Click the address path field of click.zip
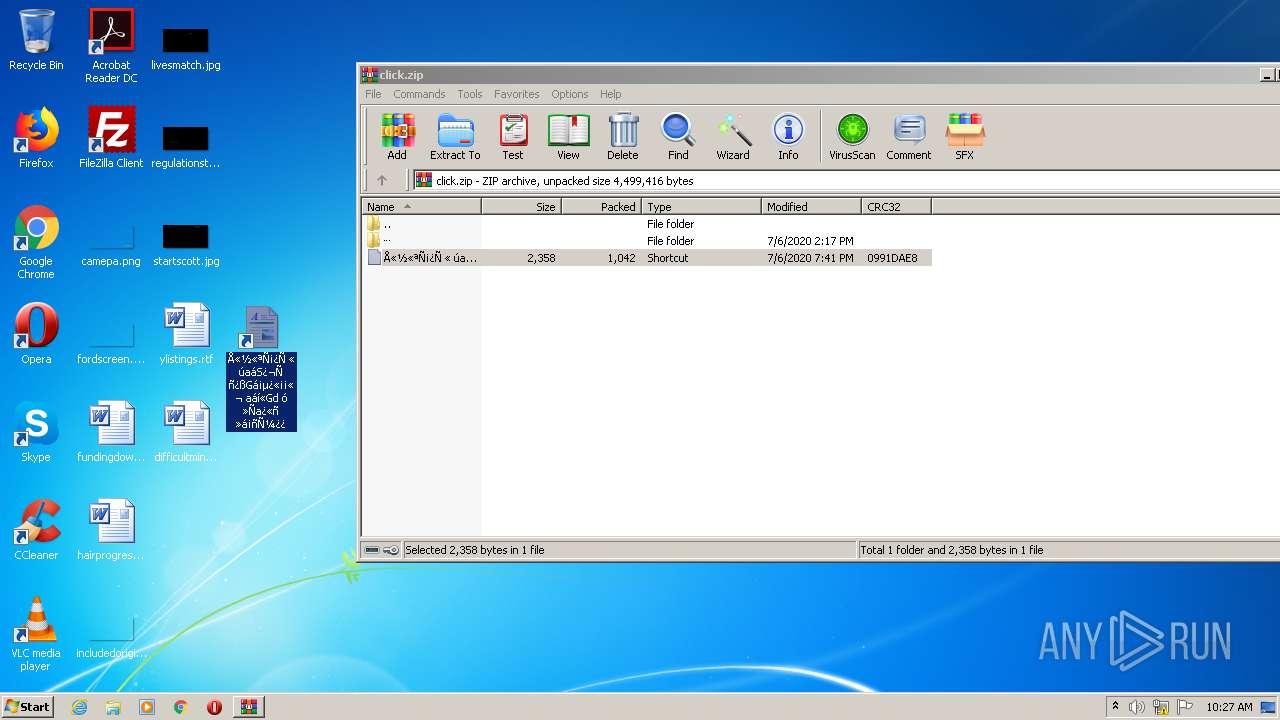This screenshot has width=1280, height=720. [847, 181]
